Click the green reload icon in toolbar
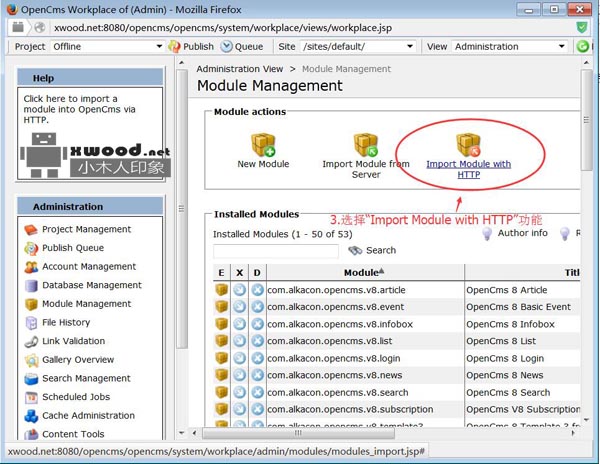This screenshot has height=464, width=600. point(582,47)
